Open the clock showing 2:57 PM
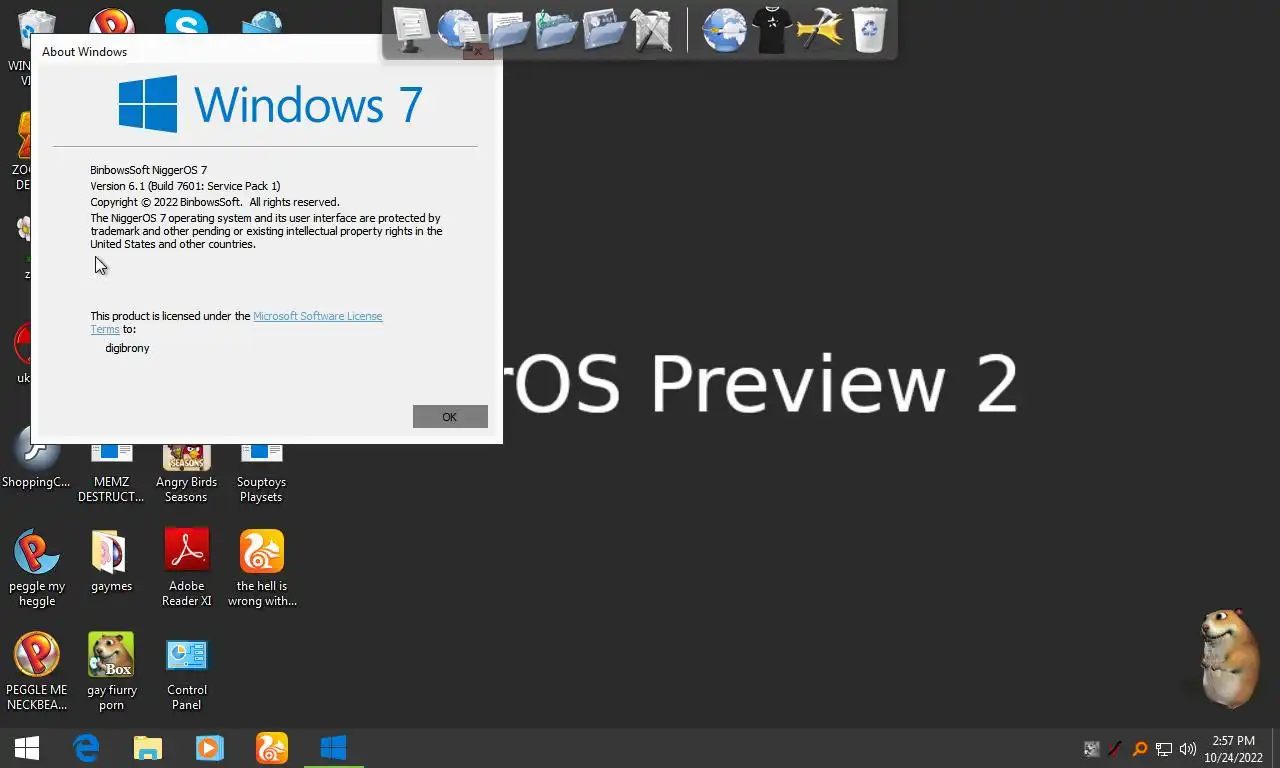The width and height of the screenshot is (1280, 768). 1233,749
